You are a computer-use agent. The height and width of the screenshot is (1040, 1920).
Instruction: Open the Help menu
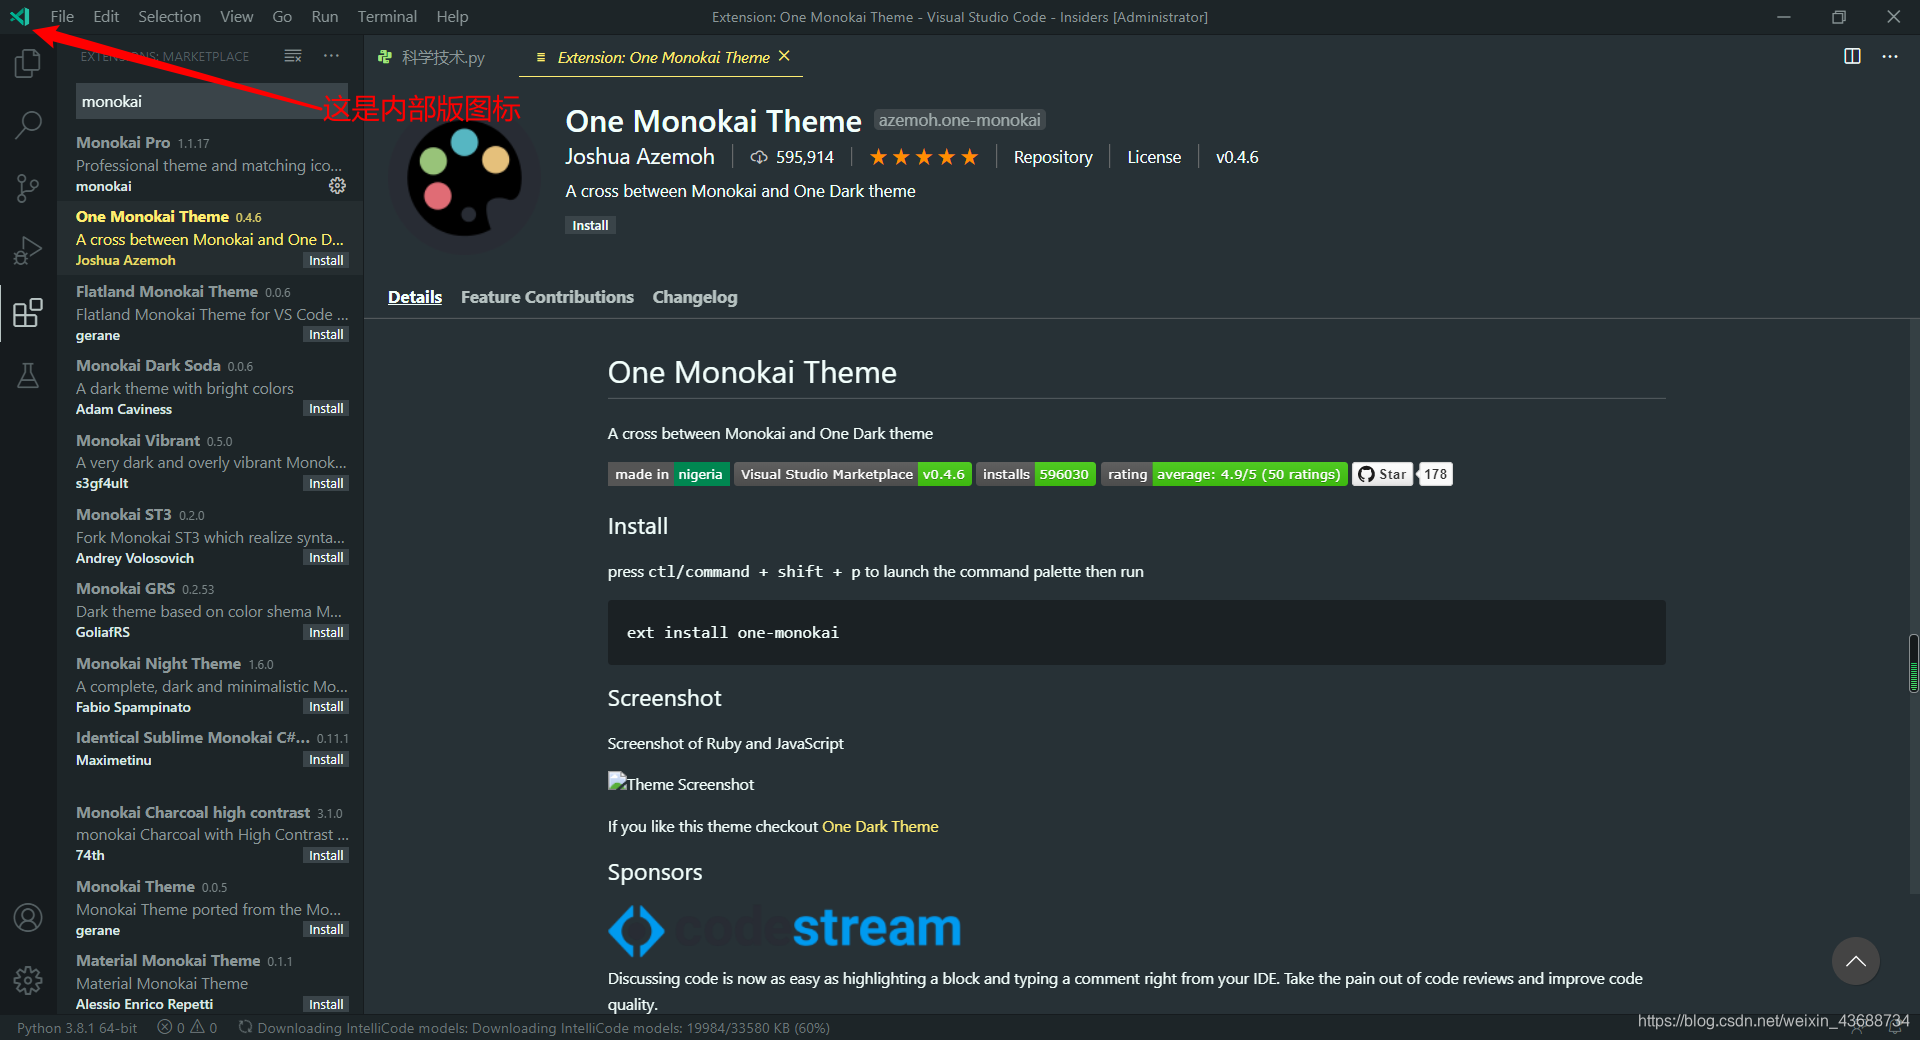pos(452,16)
